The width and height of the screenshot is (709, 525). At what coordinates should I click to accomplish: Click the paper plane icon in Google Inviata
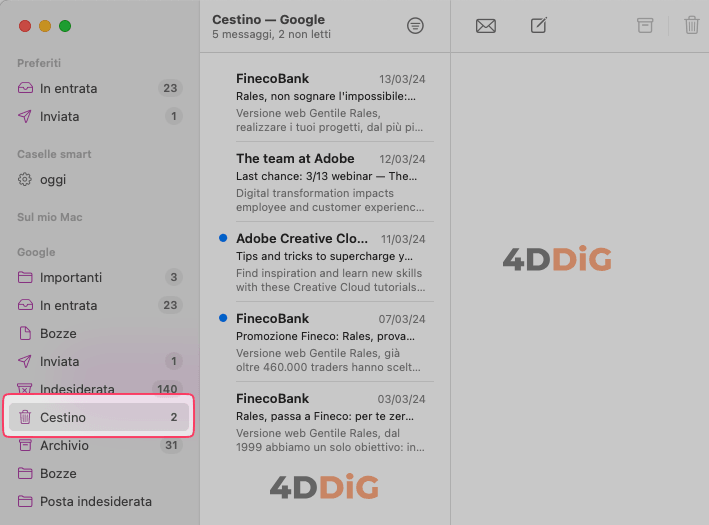(25, 361)
